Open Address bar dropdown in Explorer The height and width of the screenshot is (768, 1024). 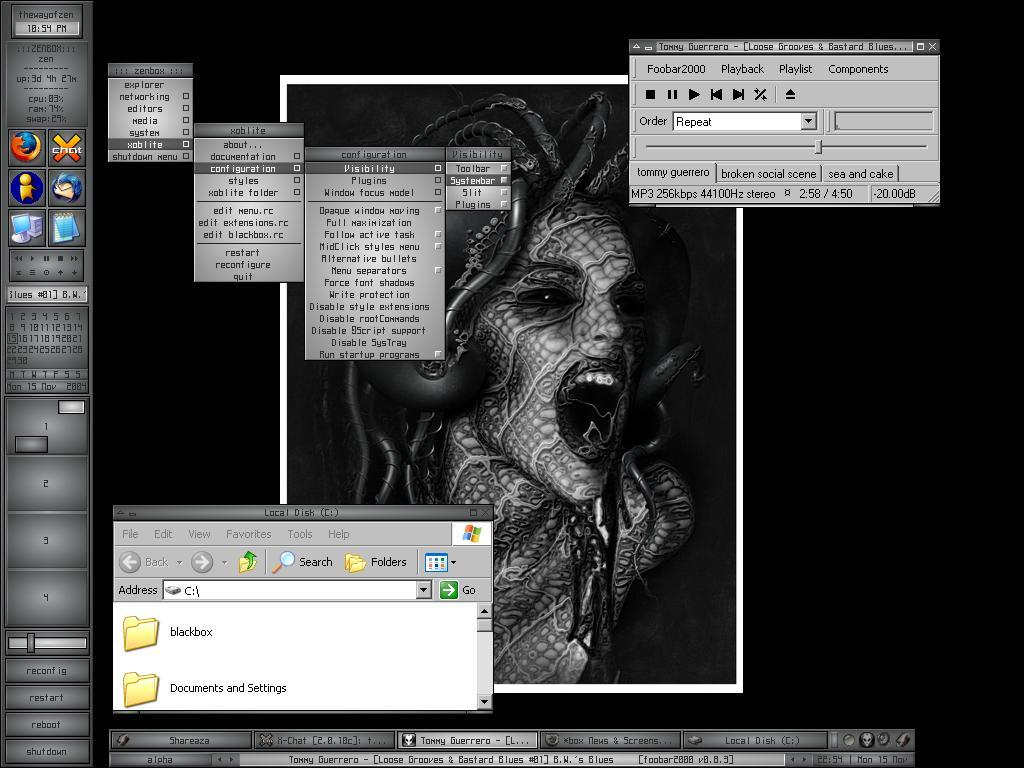tap(423, 590)
